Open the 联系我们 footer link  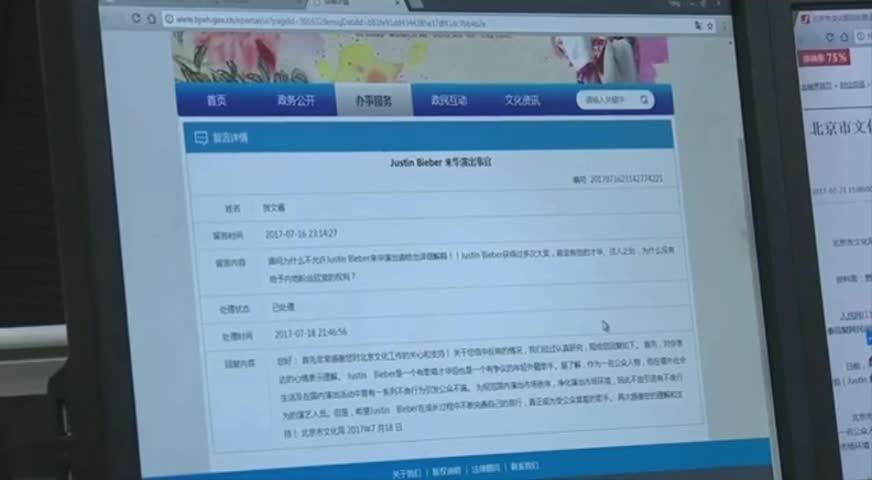[524, 466]
